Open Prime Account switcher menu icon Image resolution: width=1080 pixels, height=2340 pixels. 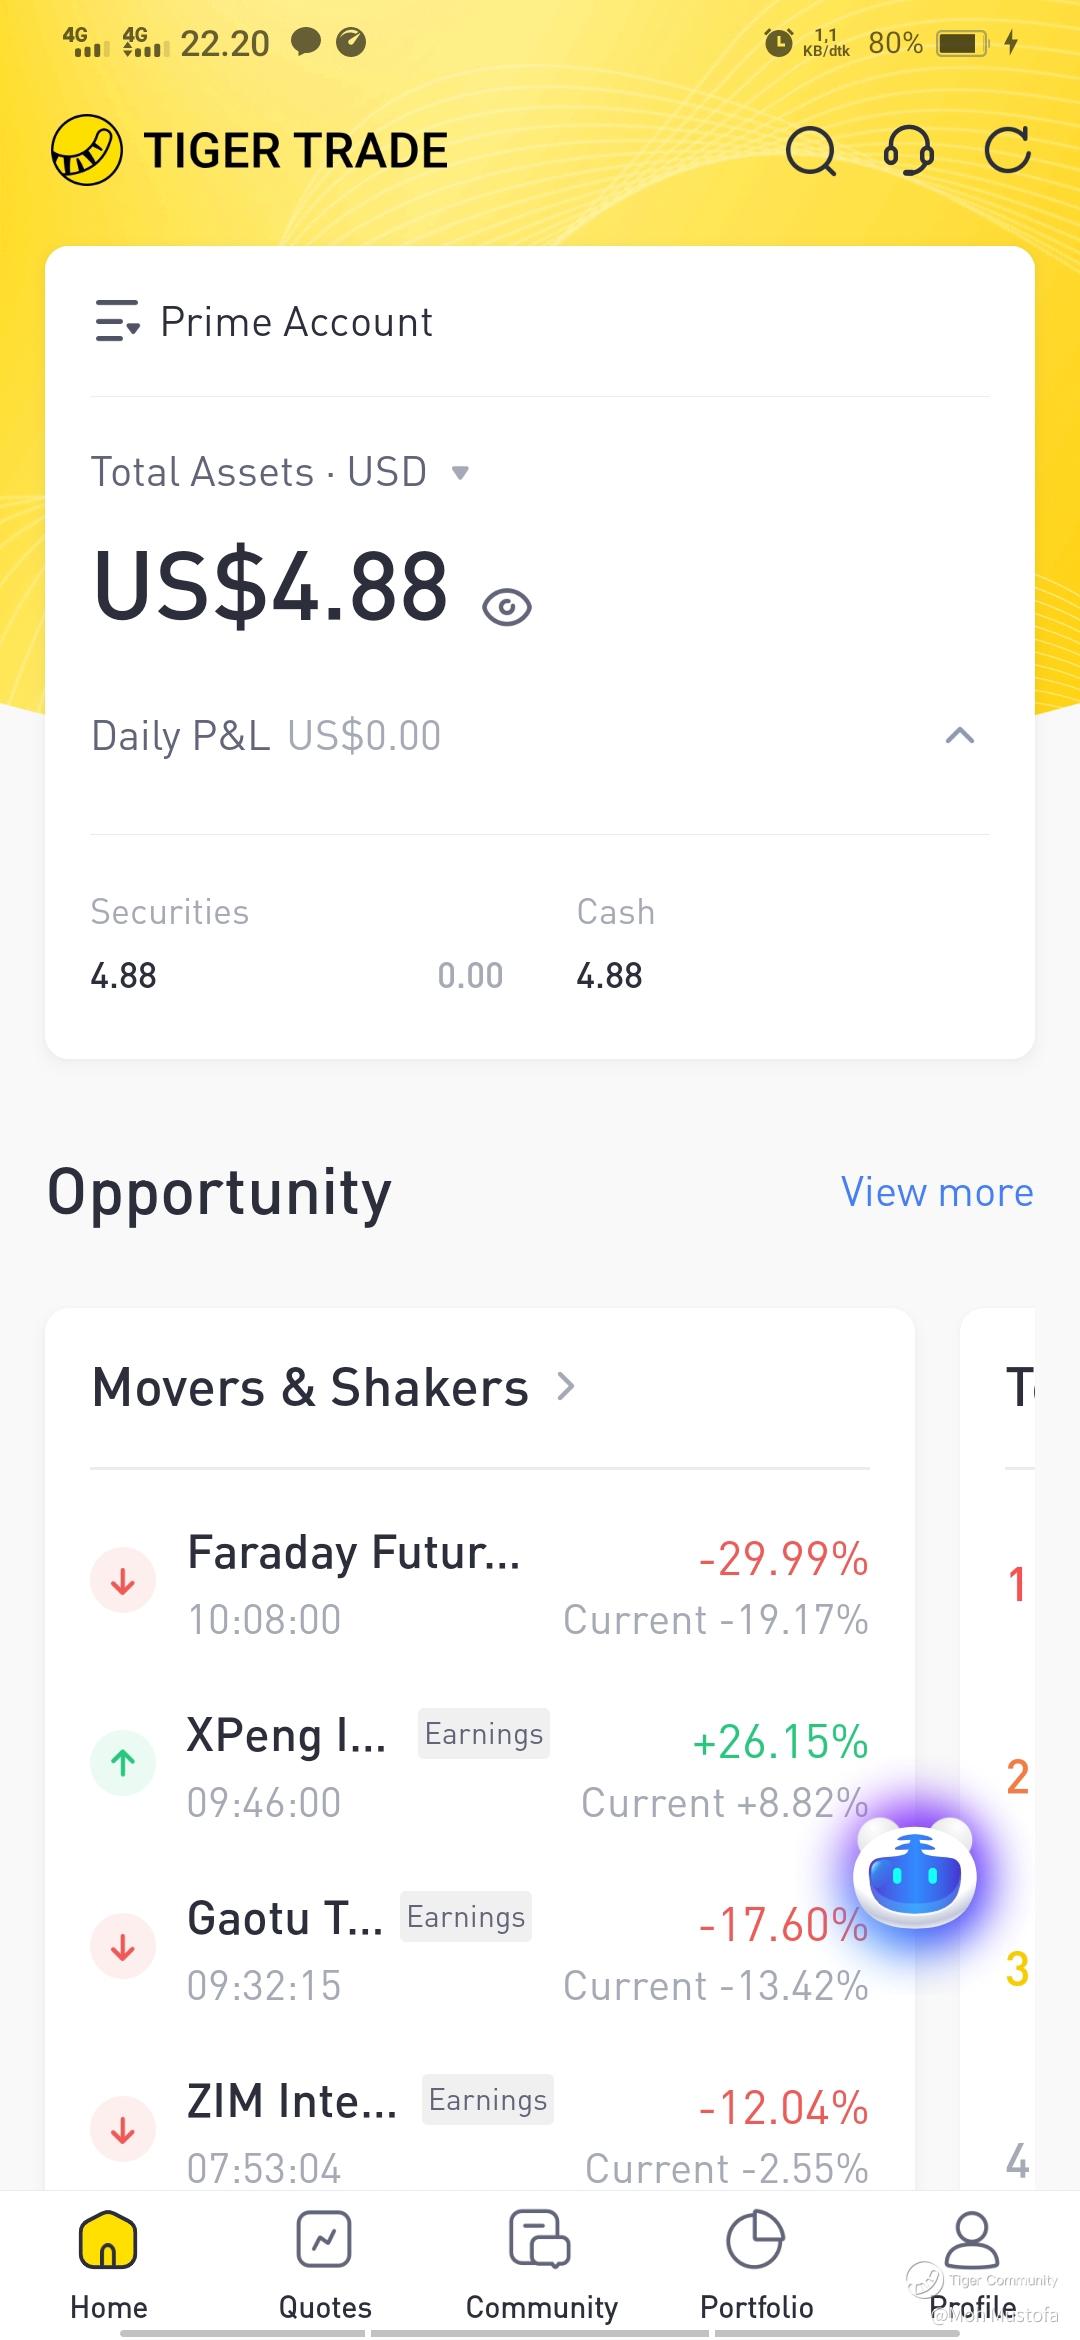(117, 322)
